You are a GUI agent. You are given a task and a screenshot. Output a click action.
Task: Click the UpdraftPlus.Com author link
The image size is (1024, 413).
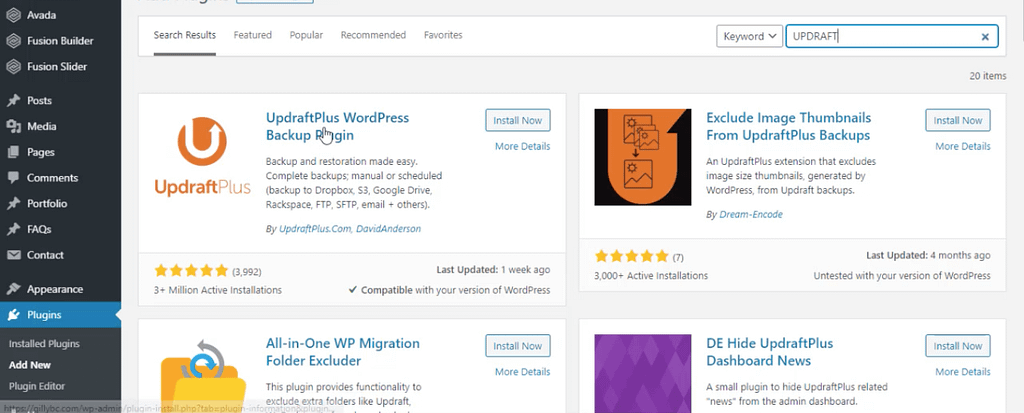point(315,229)
